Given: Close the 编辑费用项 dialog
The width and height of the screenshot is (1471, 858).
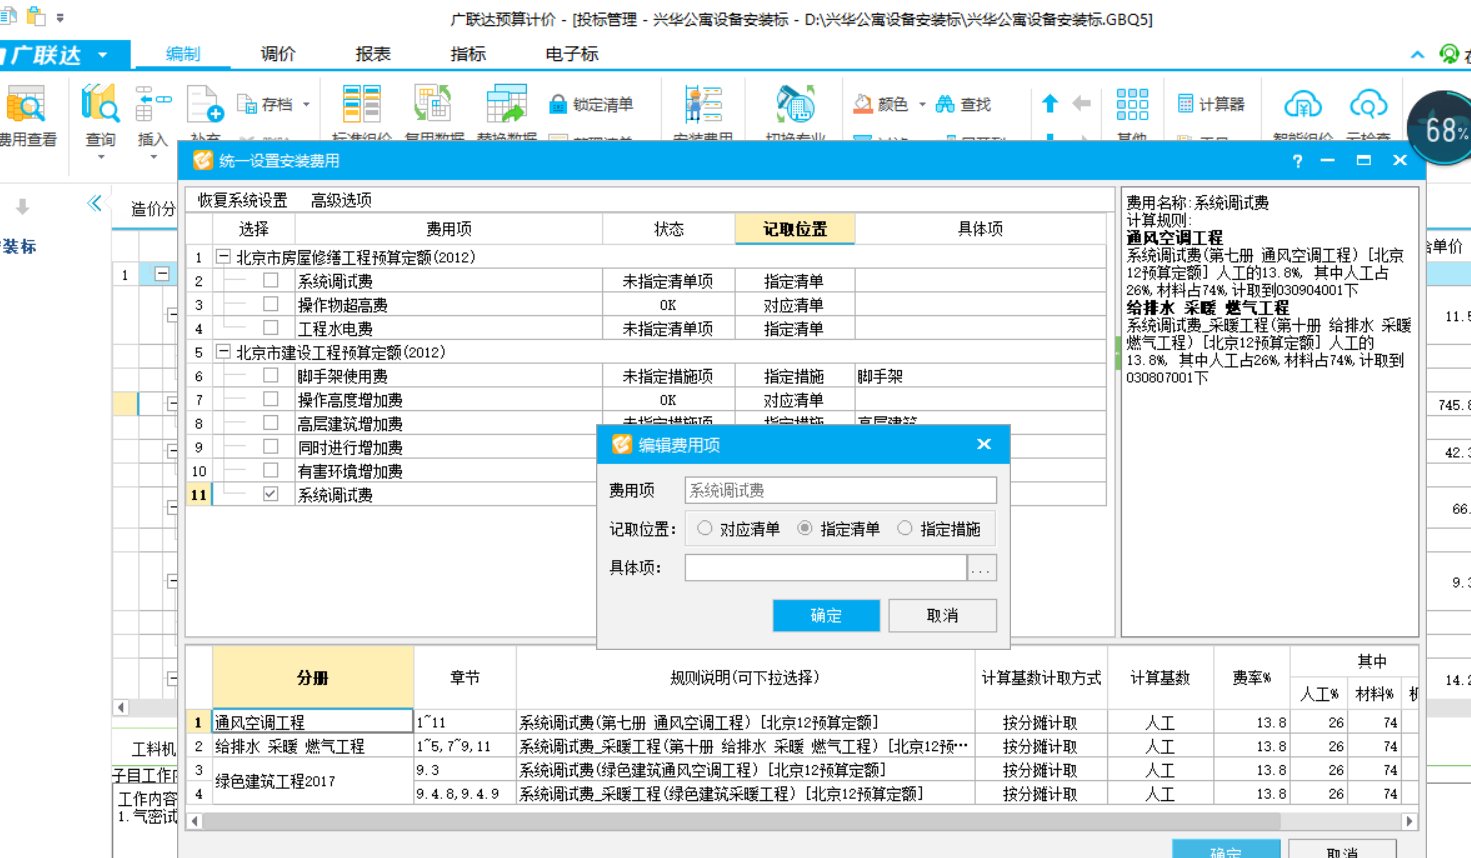Looking at the screenshot, I should point(984,444).
